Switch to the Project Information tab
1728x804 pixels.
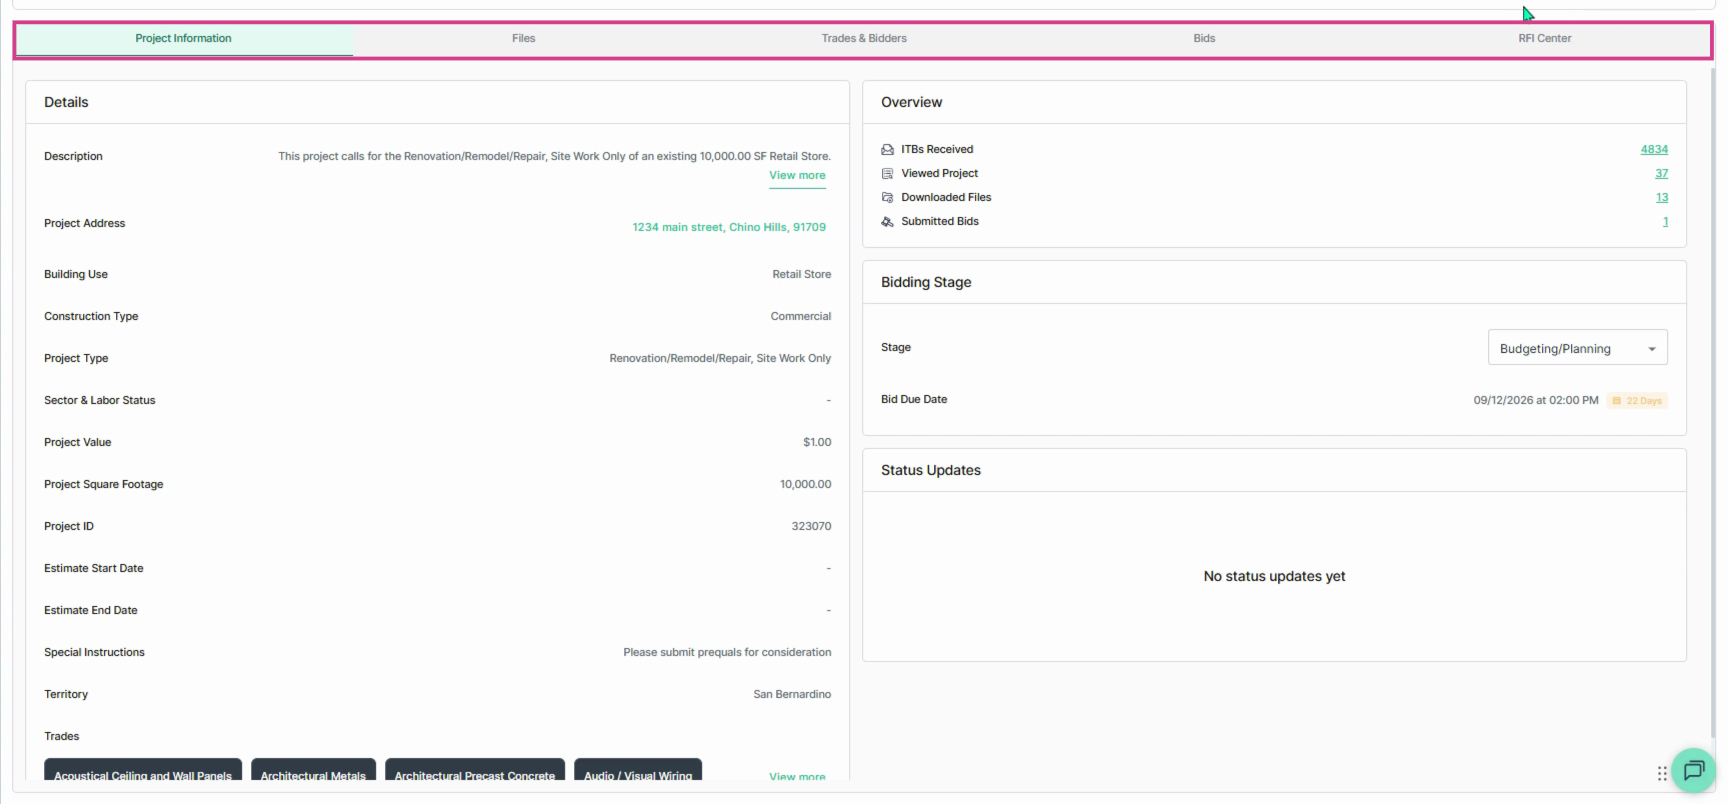tap(183, 38)
